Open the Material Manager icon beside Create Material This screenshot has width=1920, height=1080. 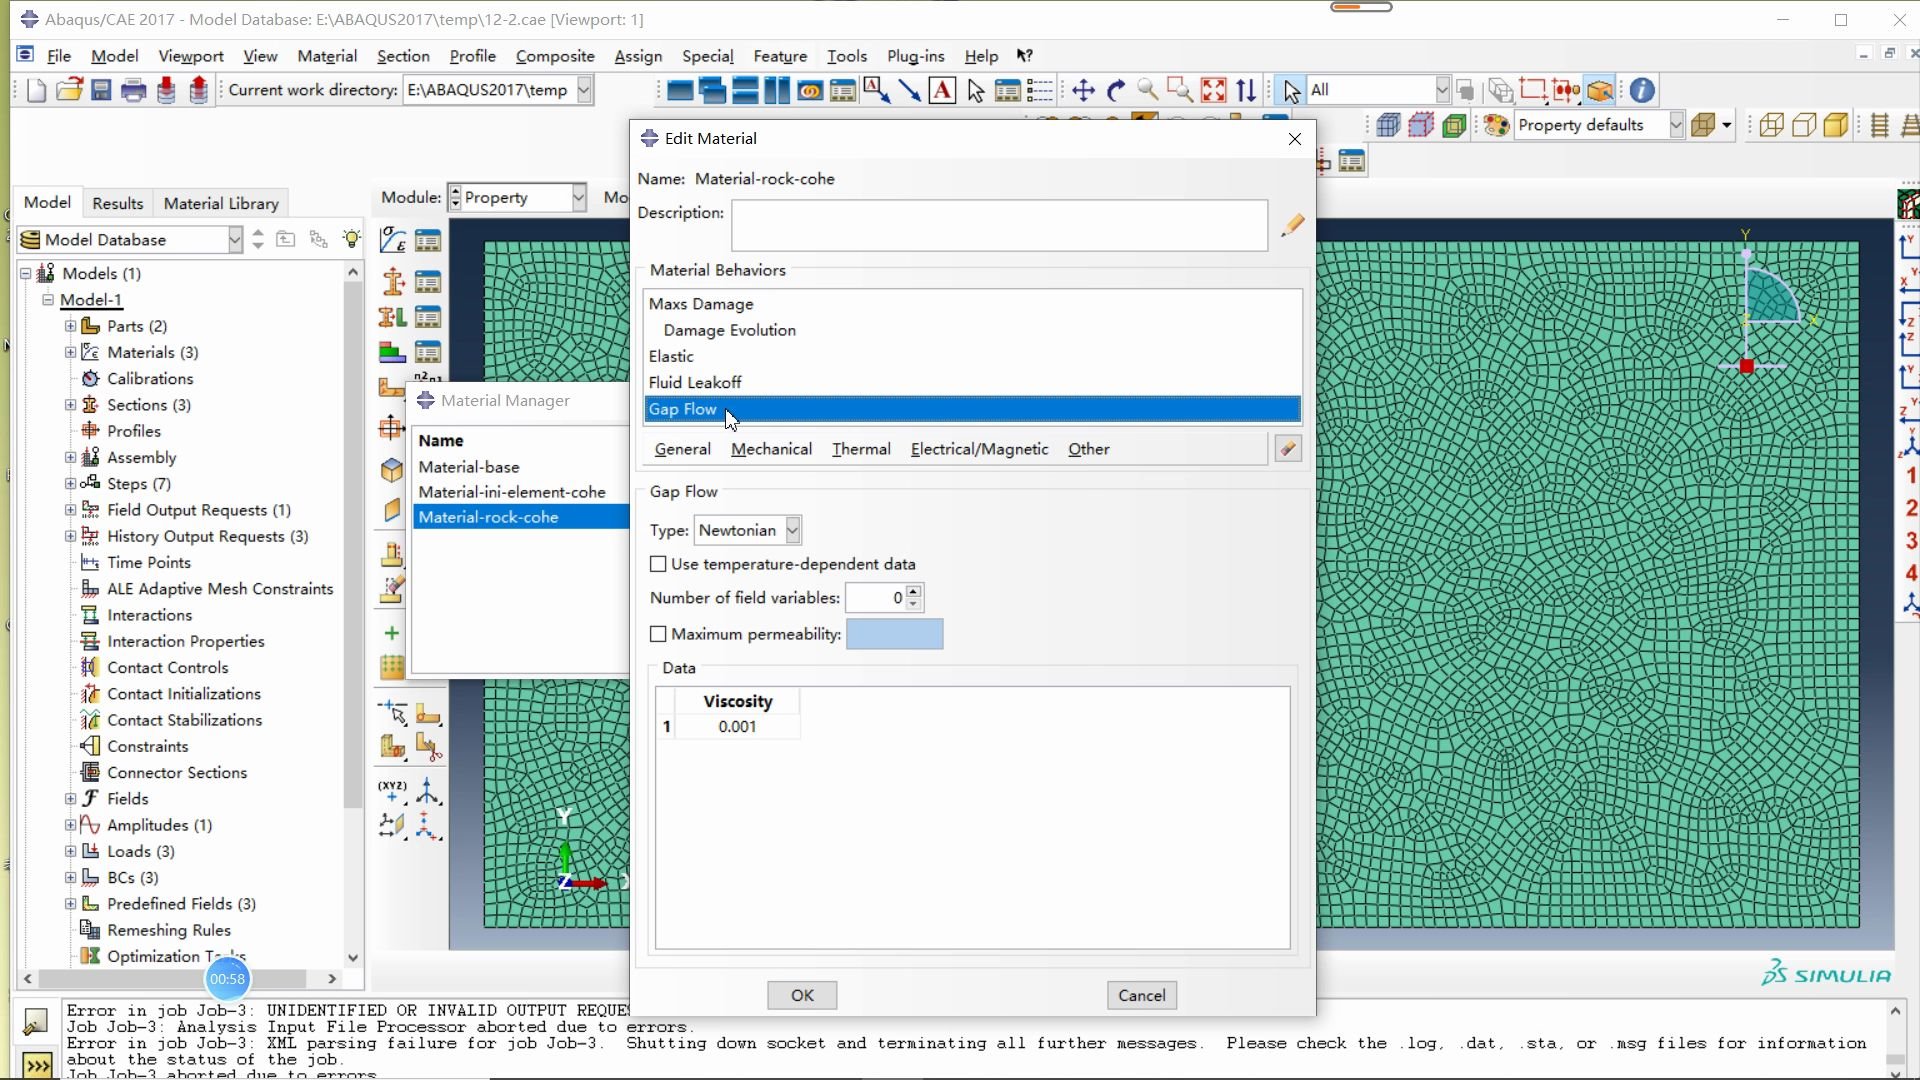tap(428, 241)
